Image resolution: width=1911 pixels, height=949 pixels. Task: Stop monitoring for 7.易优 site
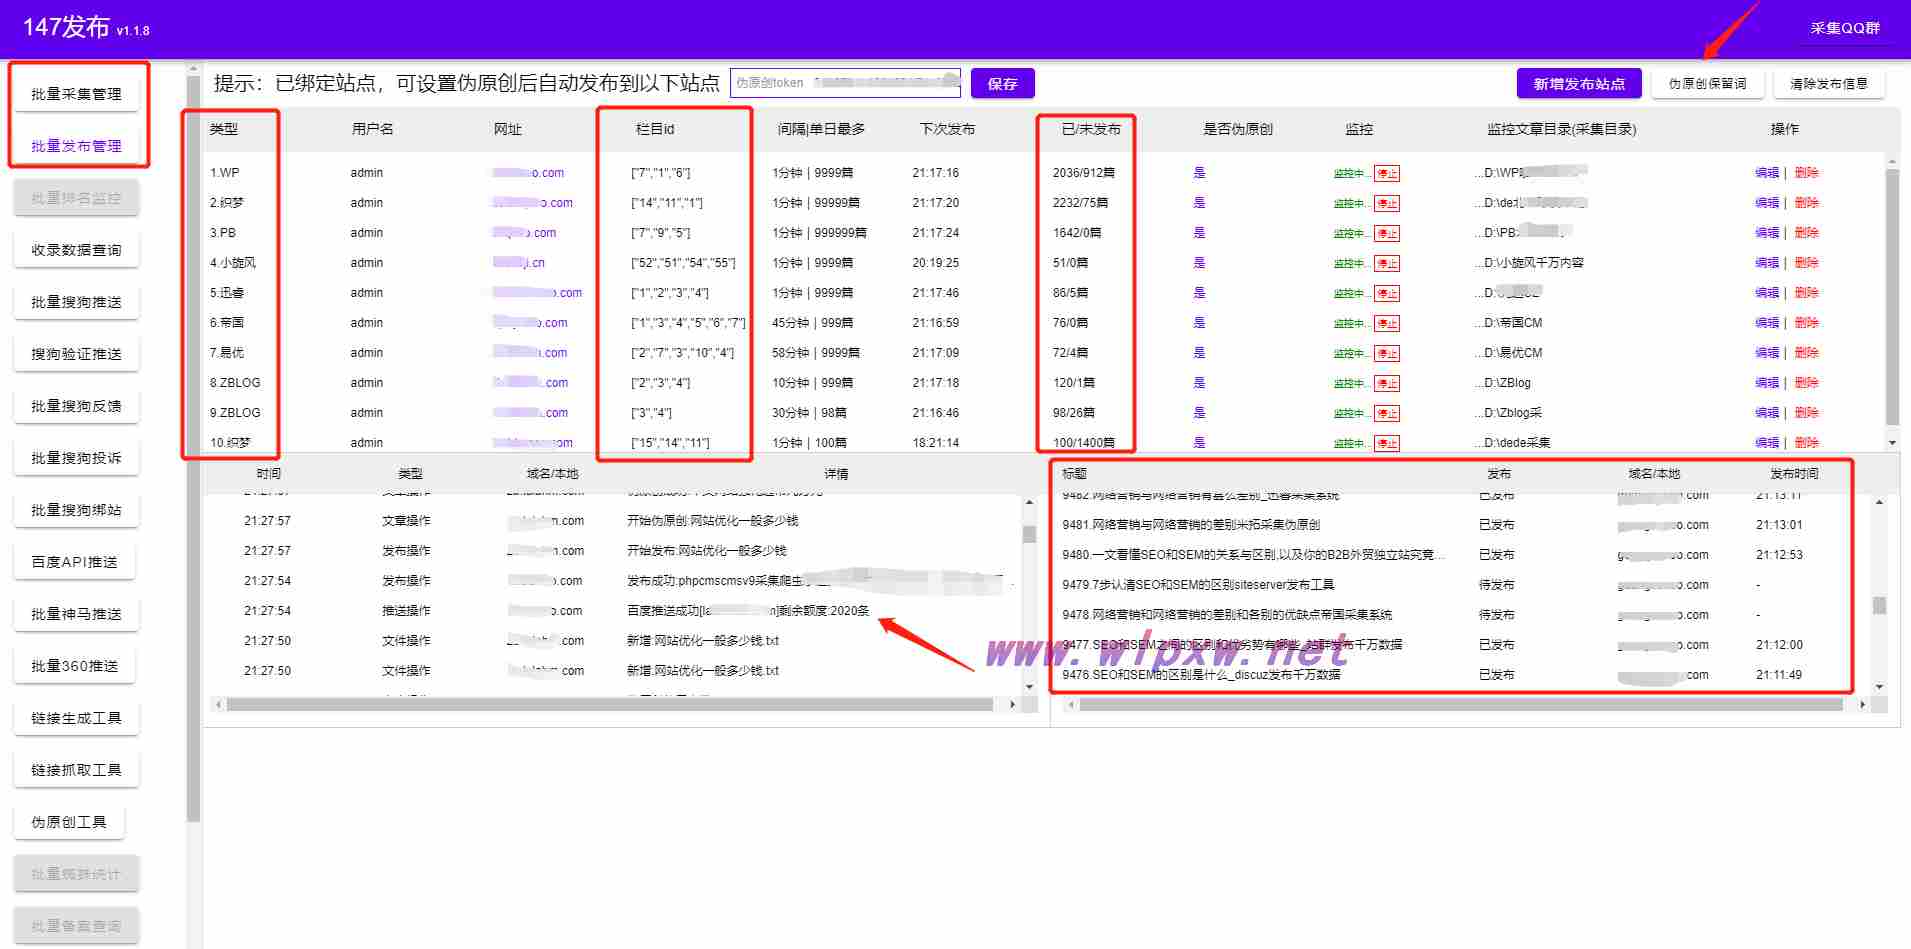[1386, 353]
